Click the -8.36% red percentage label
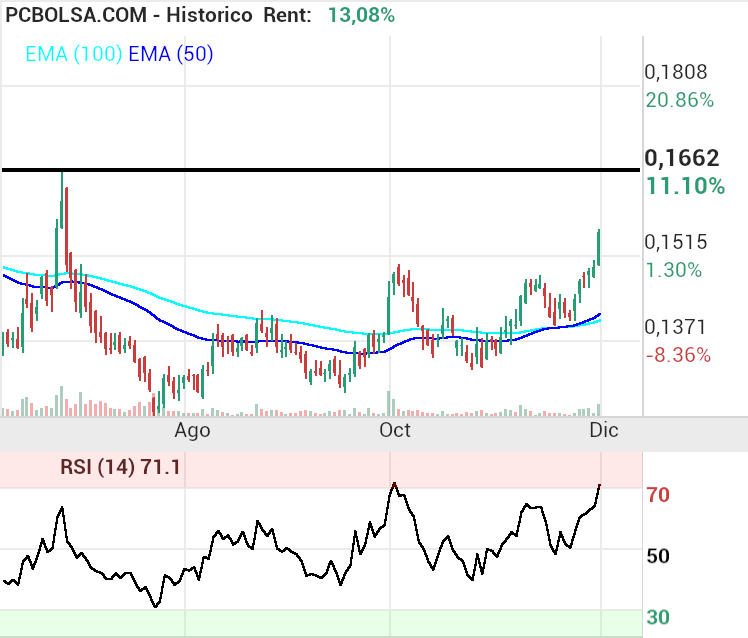 (x=678, y=355)
